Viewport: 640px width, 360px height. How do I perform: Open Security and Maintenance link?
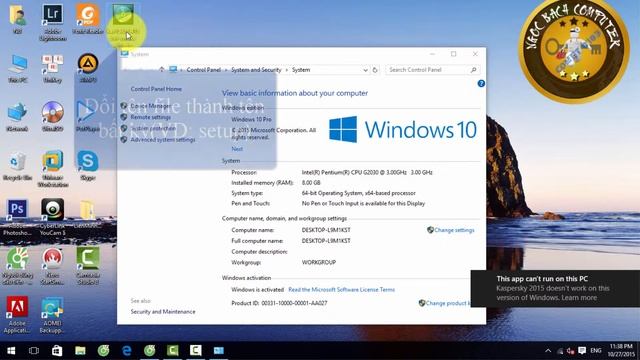click(163, 311)
